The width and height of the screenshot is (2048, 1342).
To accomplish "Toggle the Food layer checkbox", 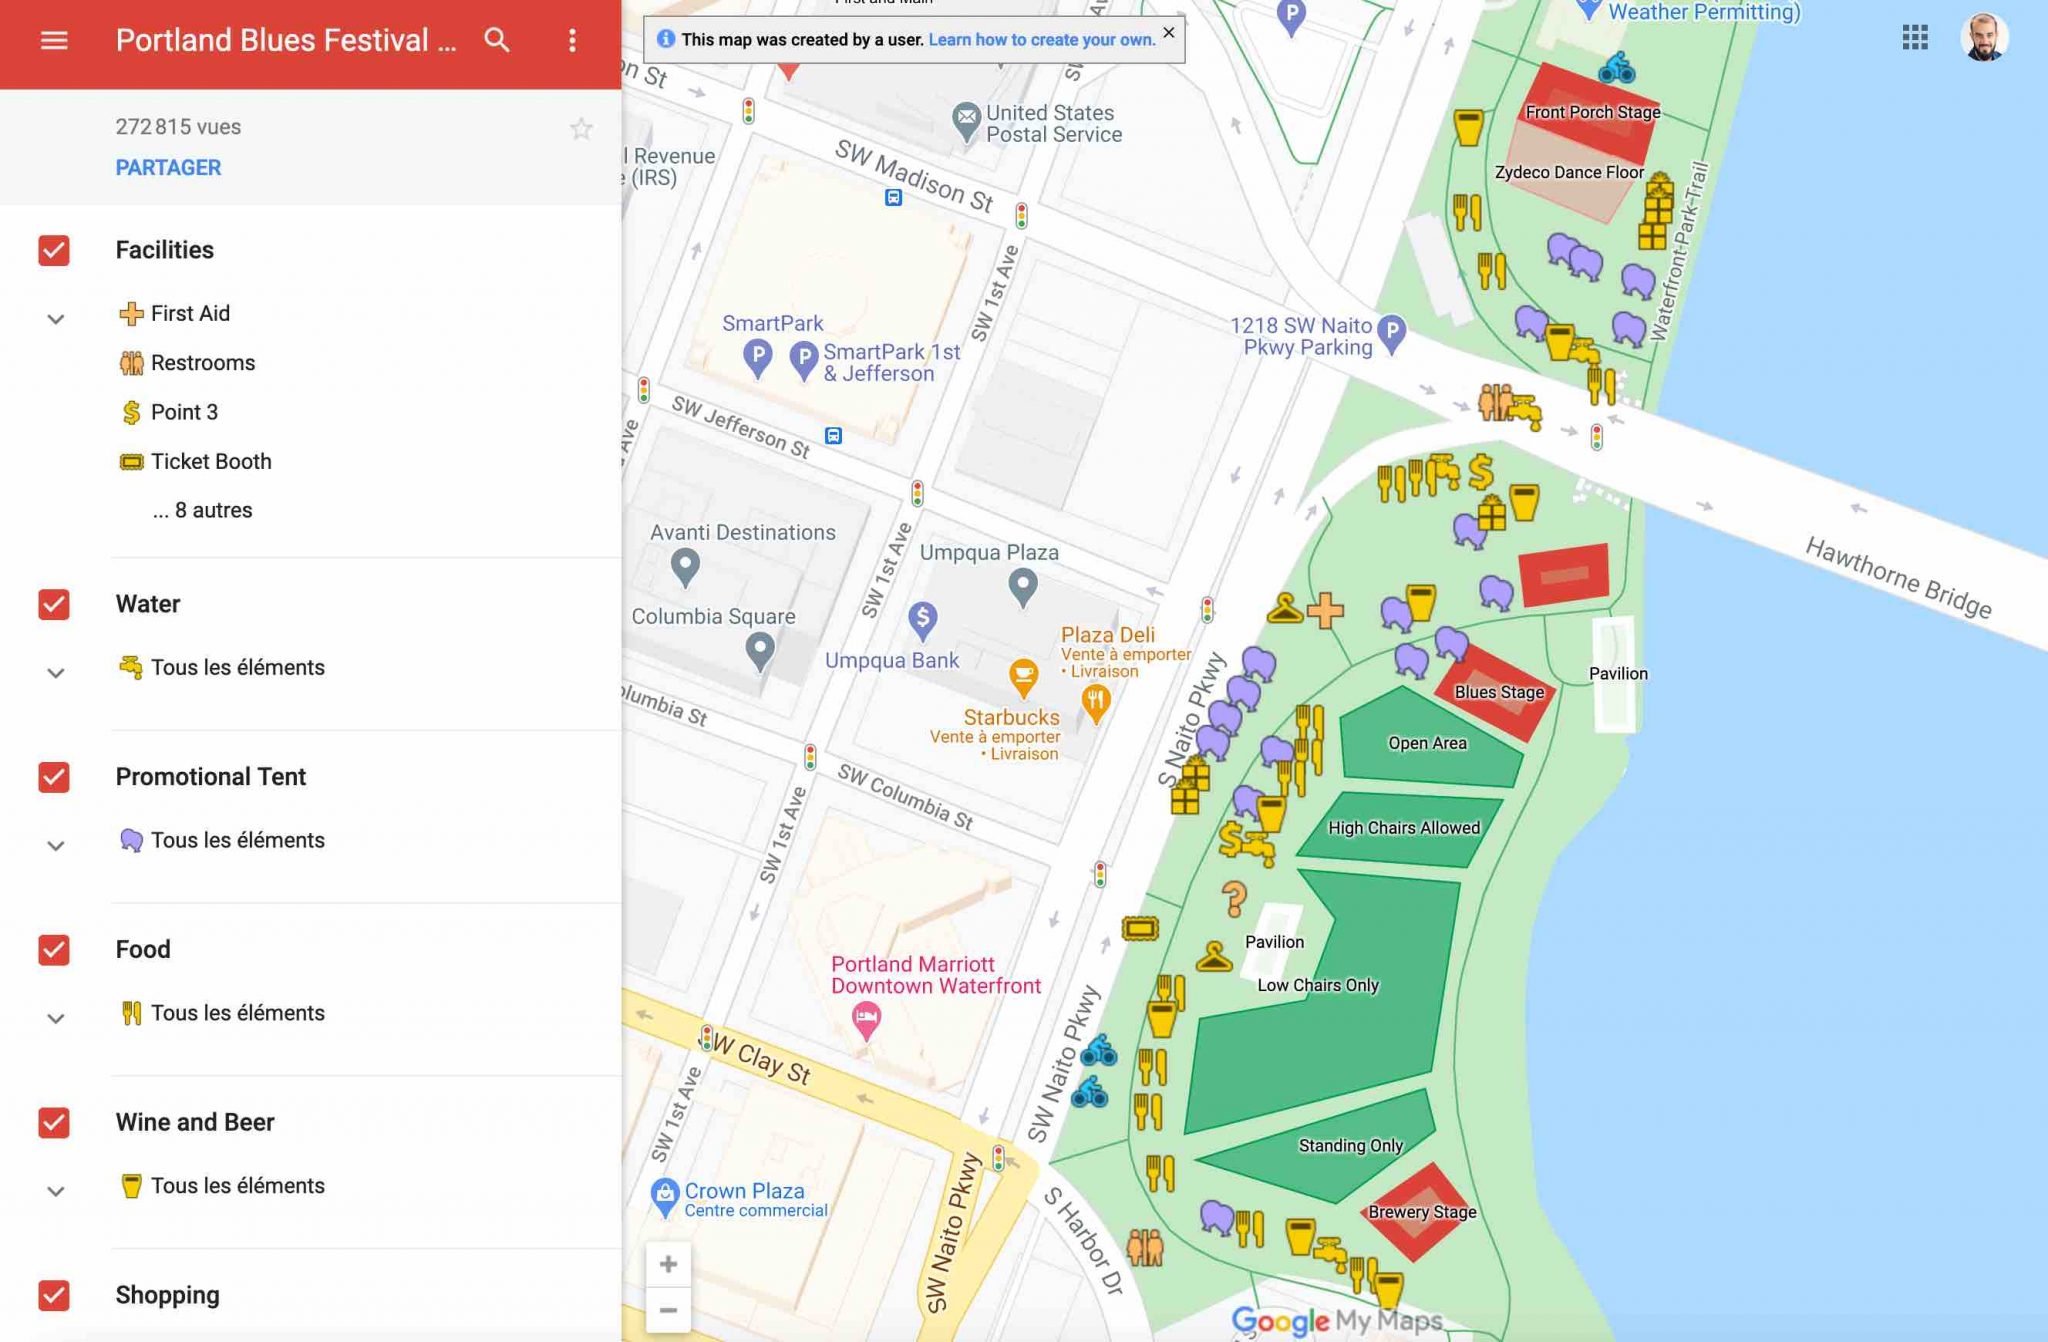I will click(x=54, y=949).
